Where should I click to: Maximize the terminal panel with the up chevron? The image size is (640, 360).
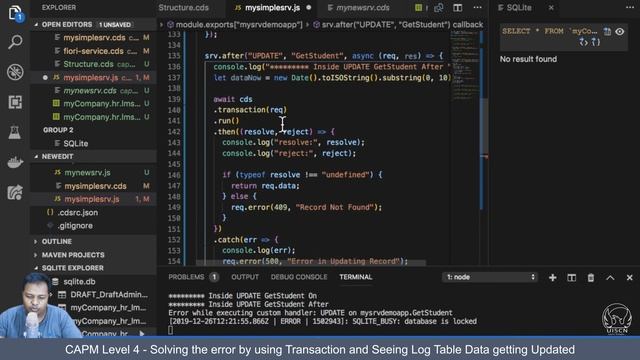(610, 278)
